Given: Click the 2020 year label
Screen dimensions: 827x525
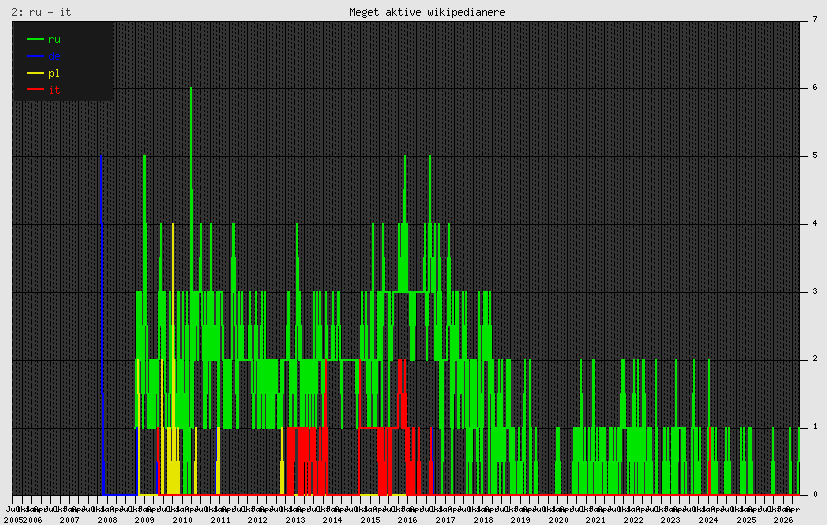Looking at the screenshot, I should point(559,520).
